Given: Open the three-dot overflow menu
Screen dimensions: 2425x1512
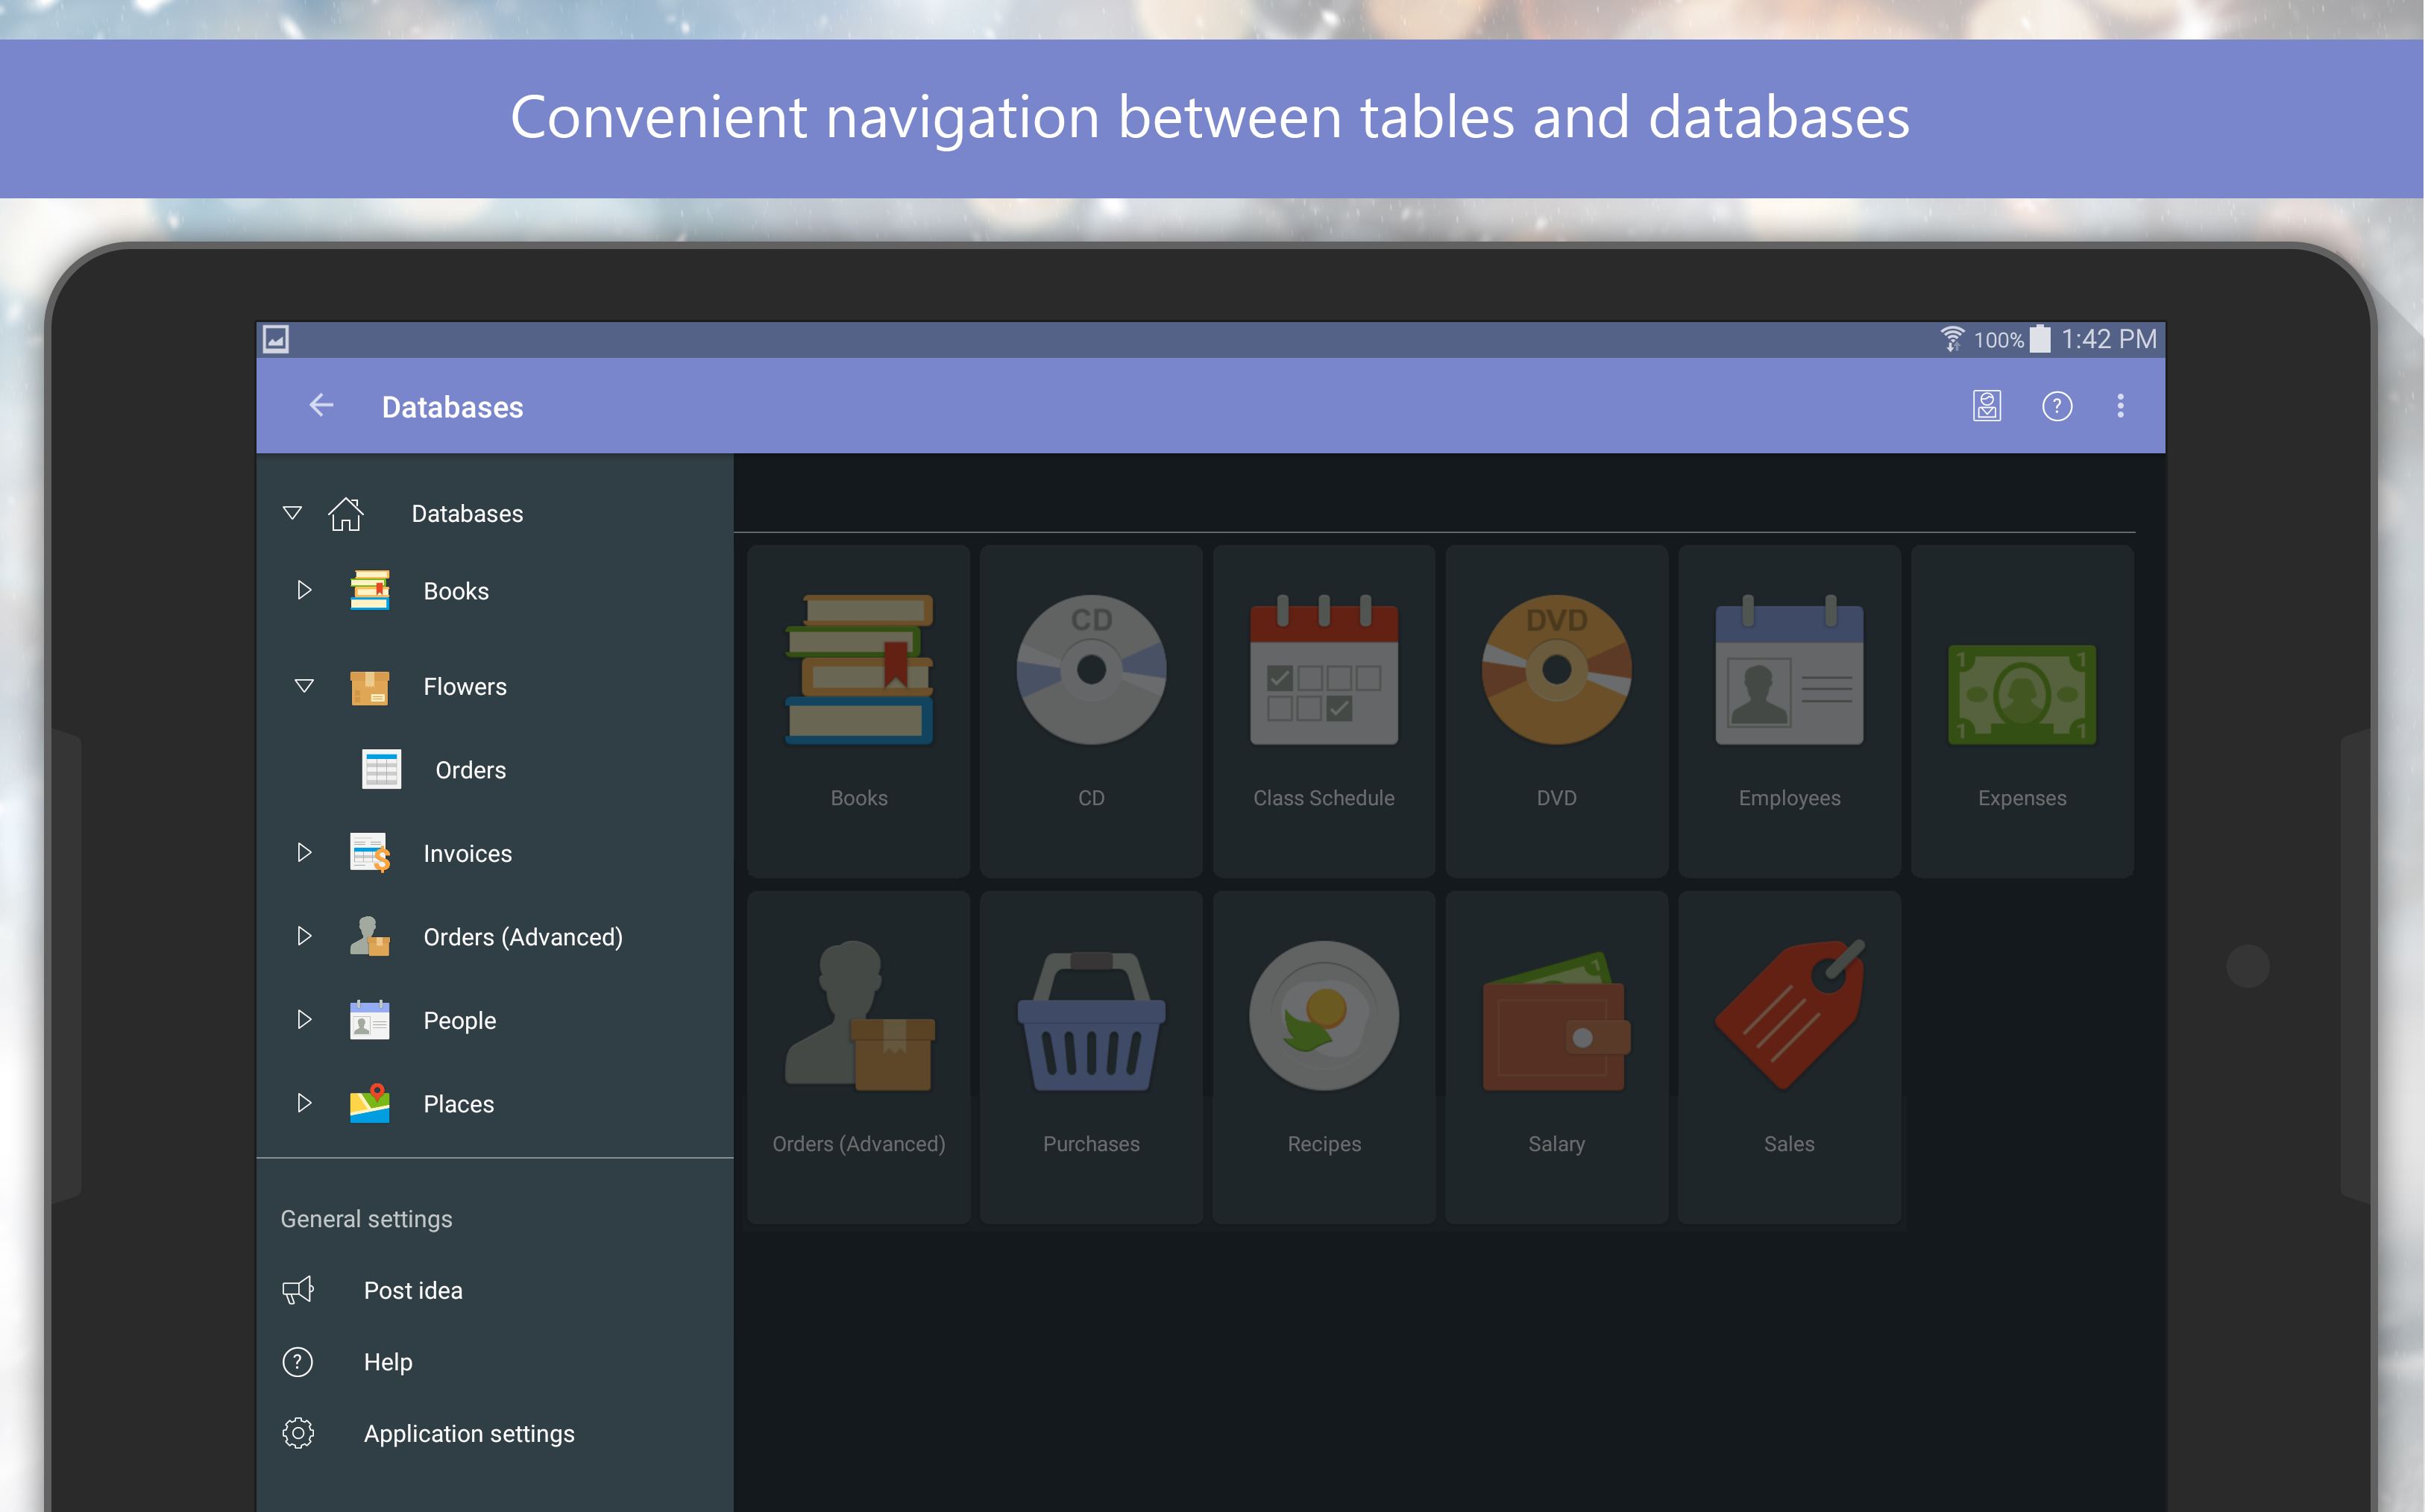Looking at the screenshot, I should 2120,406.
